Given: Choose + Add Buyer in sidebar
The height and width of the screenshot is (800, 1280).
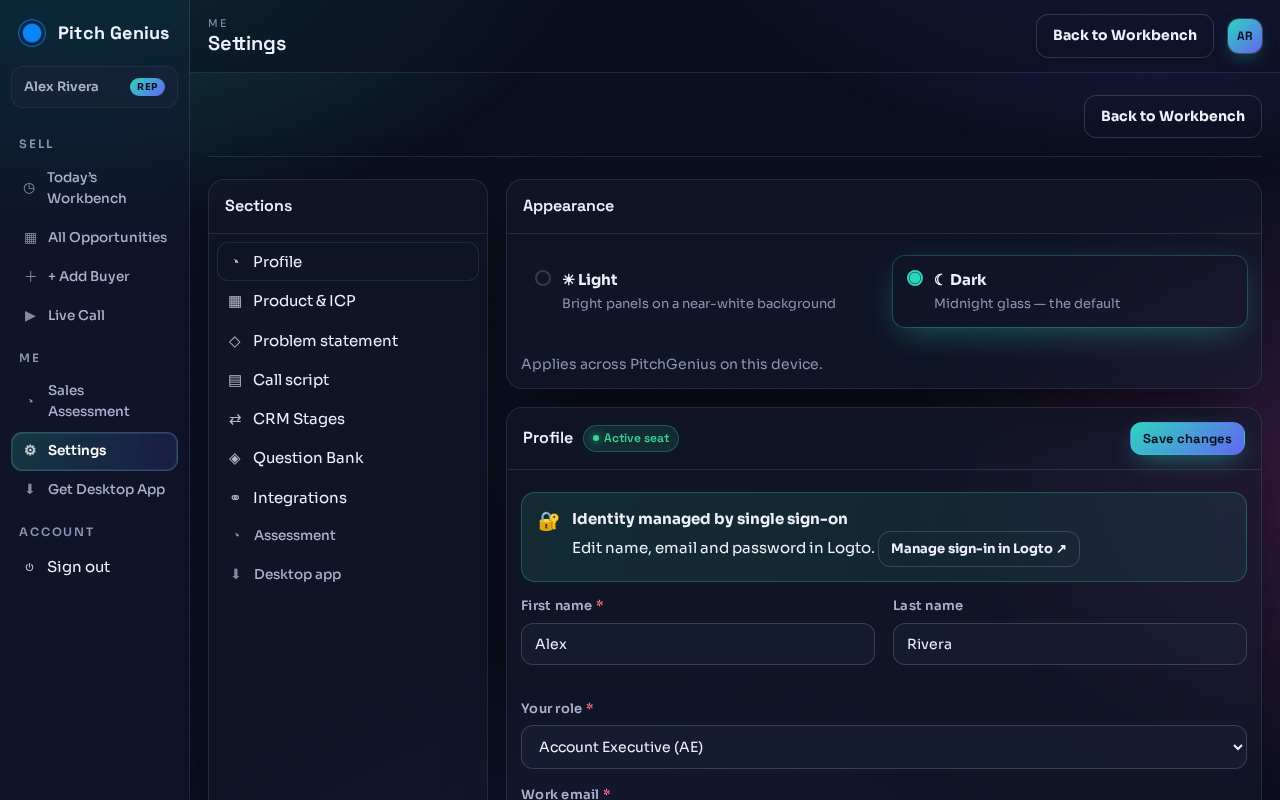Looking at the screenshot, I should (94, 277).
